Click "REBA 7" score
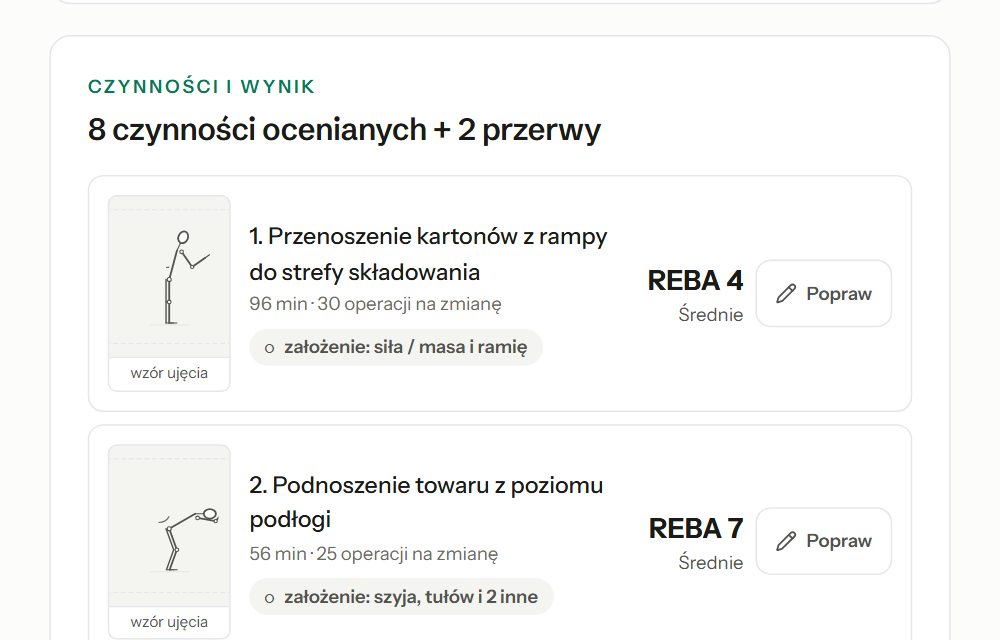 696,528
